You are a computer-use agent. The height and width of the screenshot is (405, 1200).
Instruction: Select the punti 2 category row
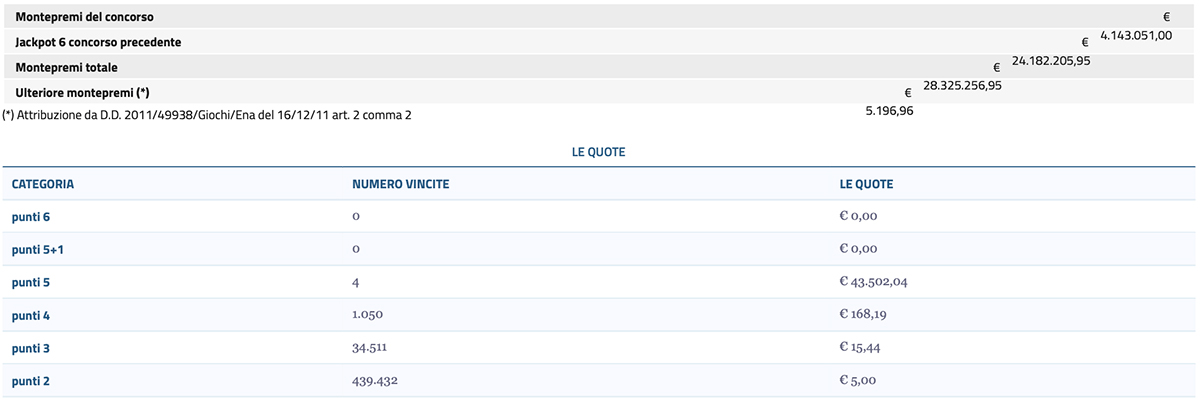click(x=598, y=381)
